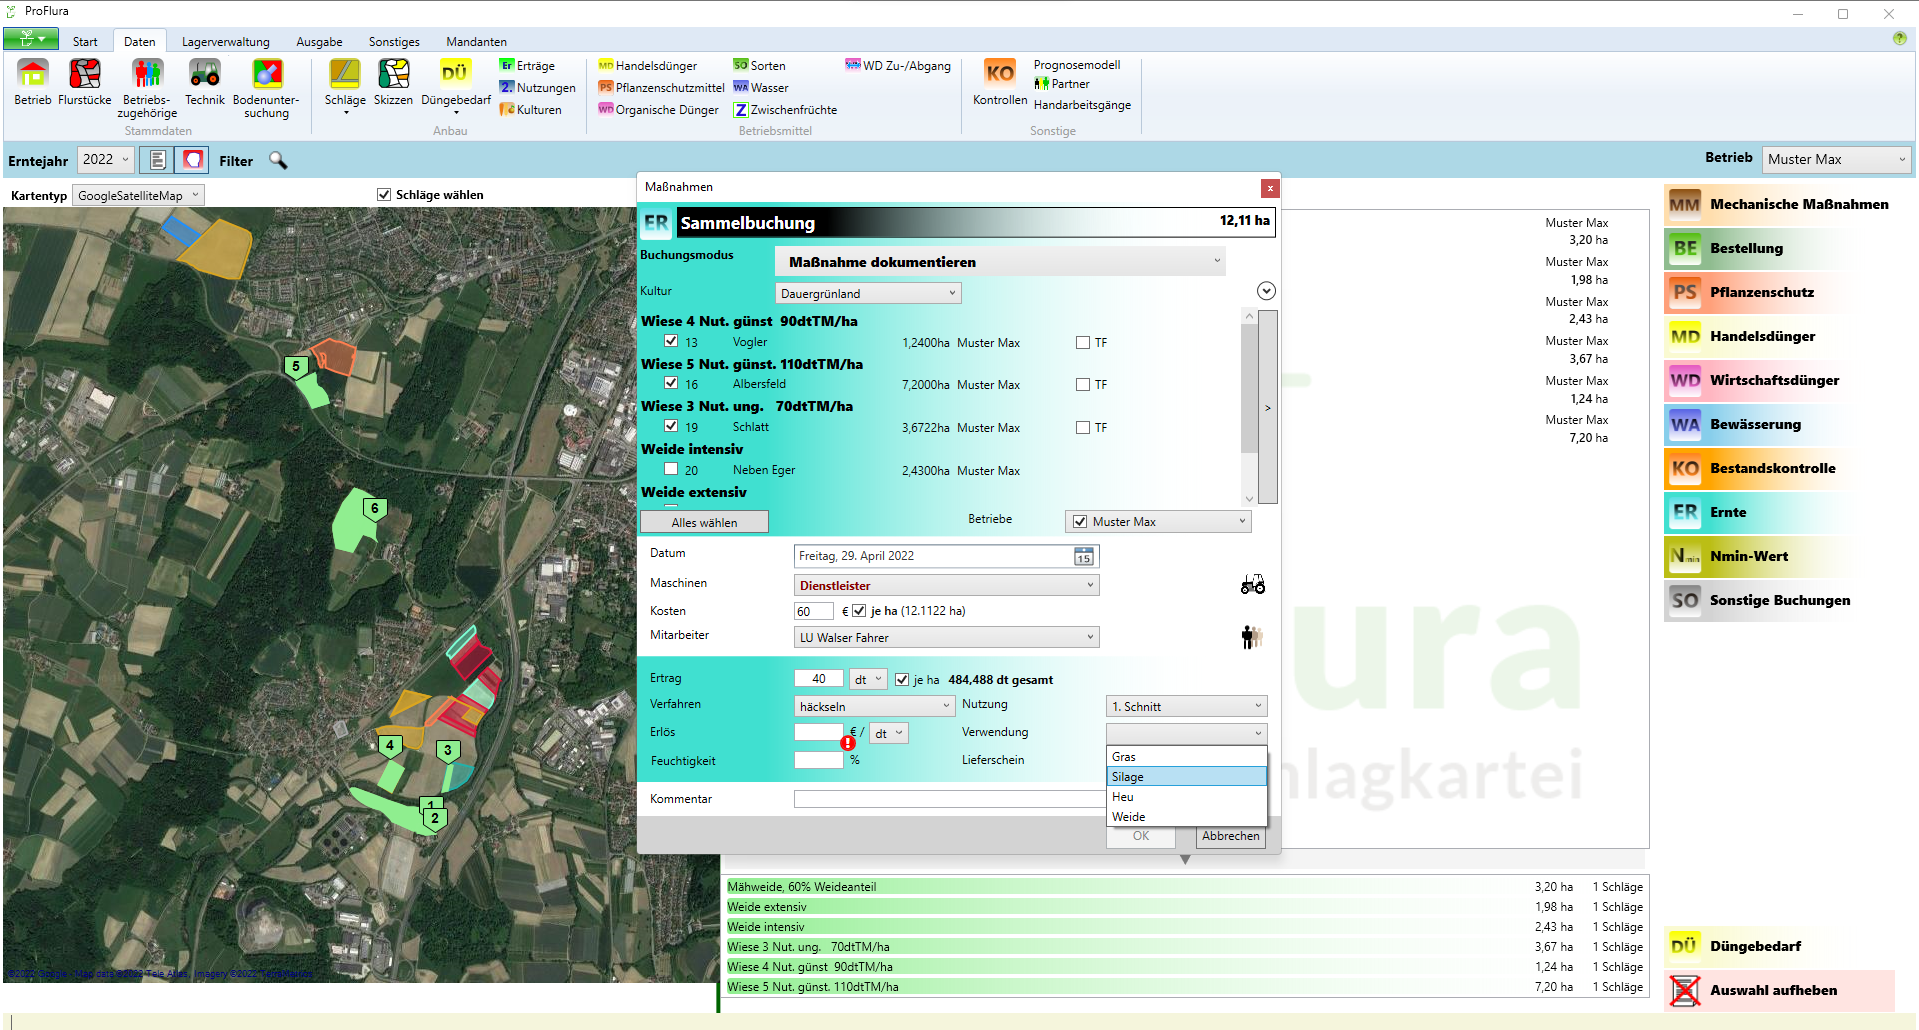Open the date picker calendar icon
Screen dimensions: 1919x1030
pos(1083,557)
